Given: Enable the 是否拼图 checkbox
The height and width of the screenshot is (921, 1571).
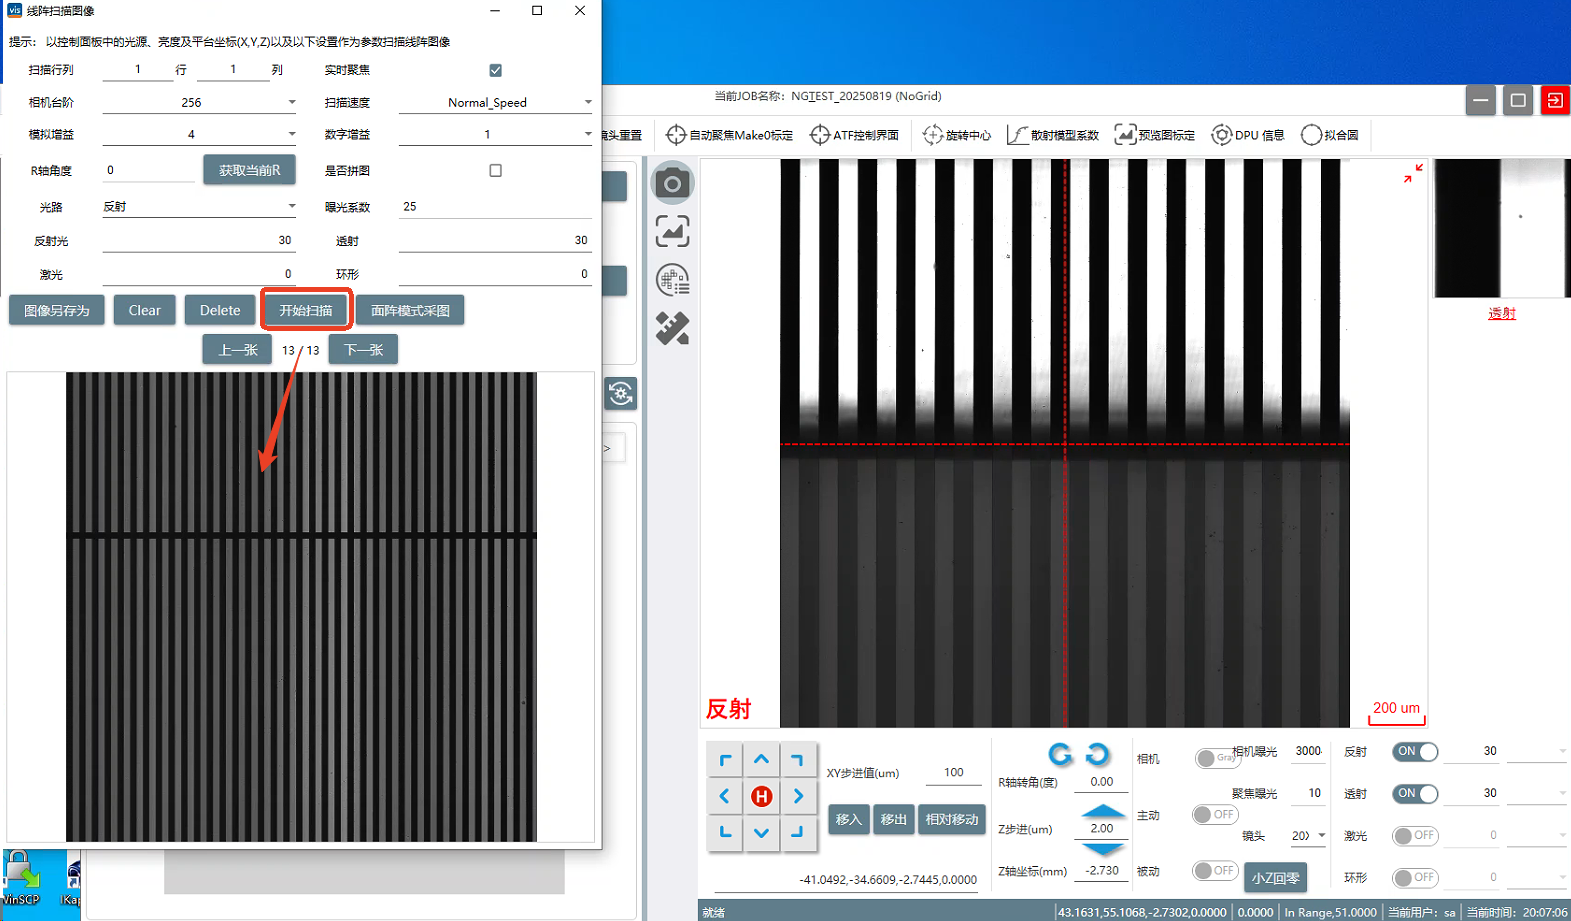Looking at the screenshot, I should (495, 170).
